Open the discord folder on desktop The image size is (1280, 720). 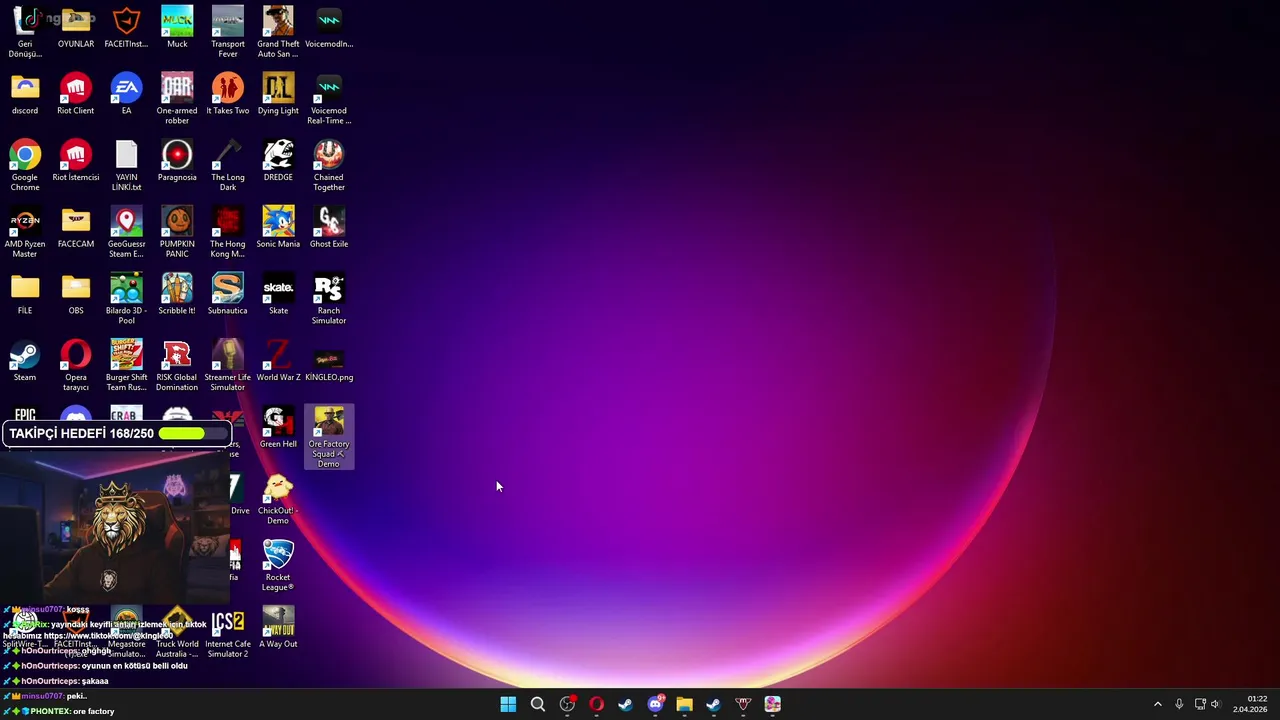pos(25,95)
